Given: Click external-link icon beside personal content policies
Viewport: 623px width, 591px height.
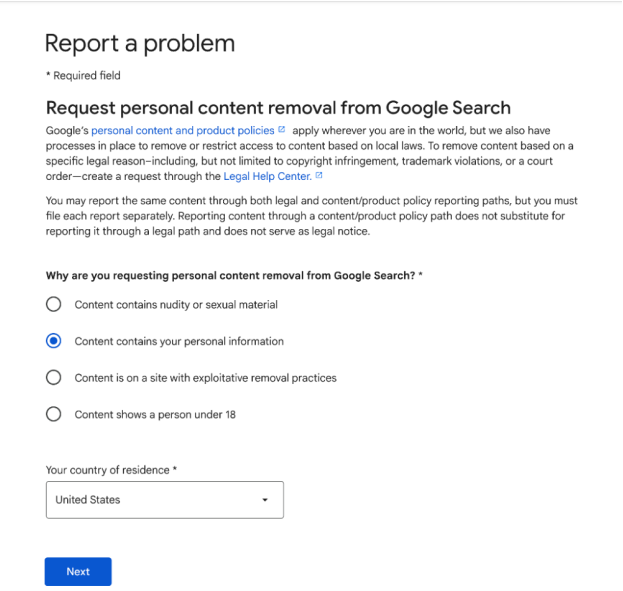Looking at the screenshot, I should [x=282, y=130].
